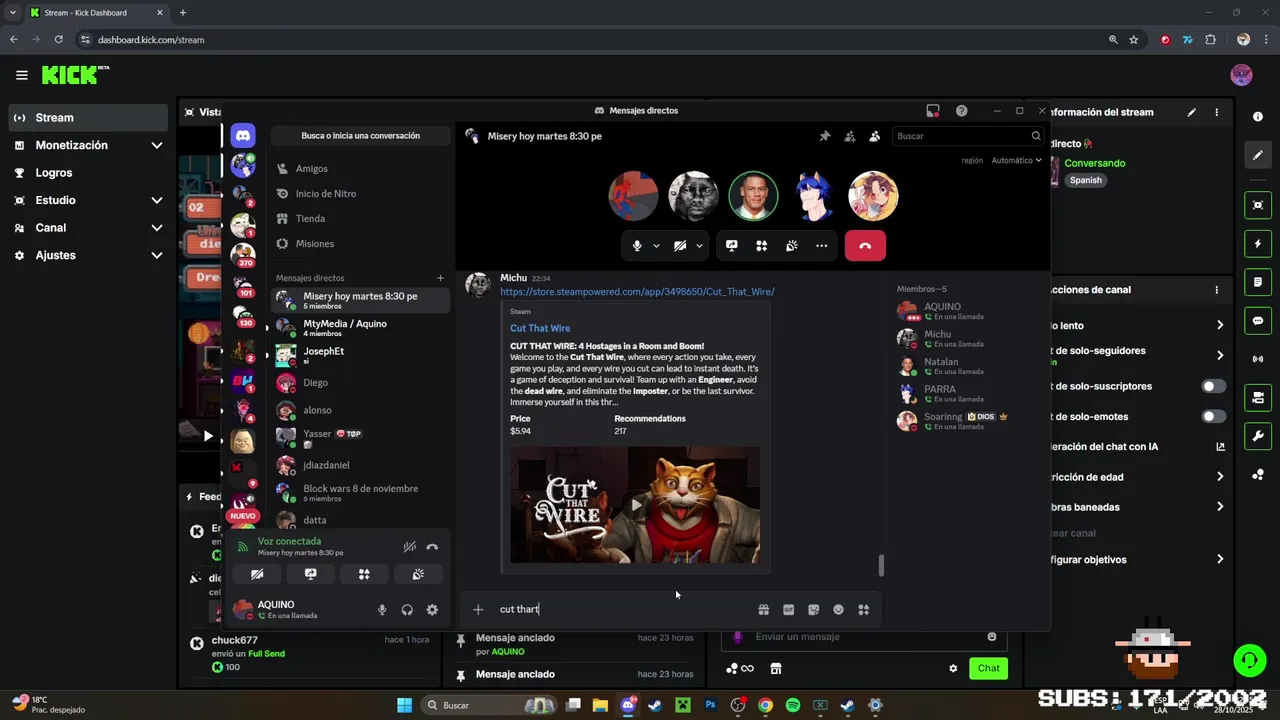The width and height of the screenshot is (1280, 720).
Task: Expand Canal section in Kick sidebar
Action: pyautogui.click(x=88, y=228)
